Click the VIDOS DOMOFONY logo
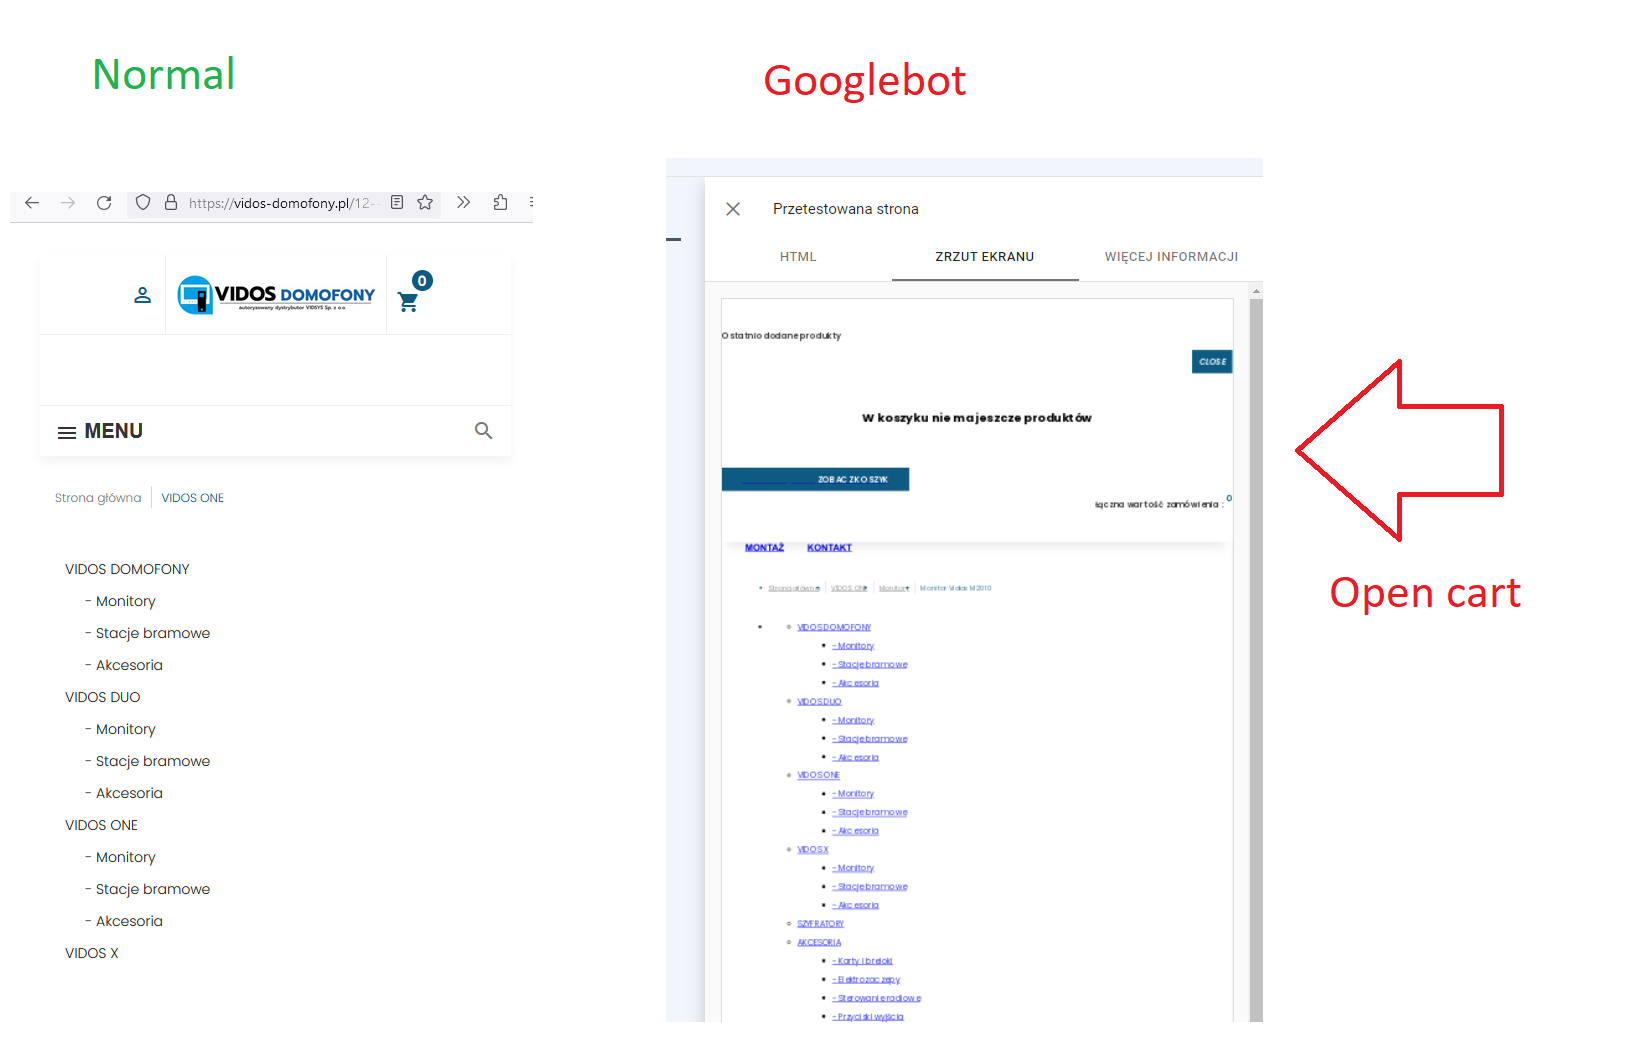Viewport: 1646px width, 1062px height. click(x=276, y=295)
